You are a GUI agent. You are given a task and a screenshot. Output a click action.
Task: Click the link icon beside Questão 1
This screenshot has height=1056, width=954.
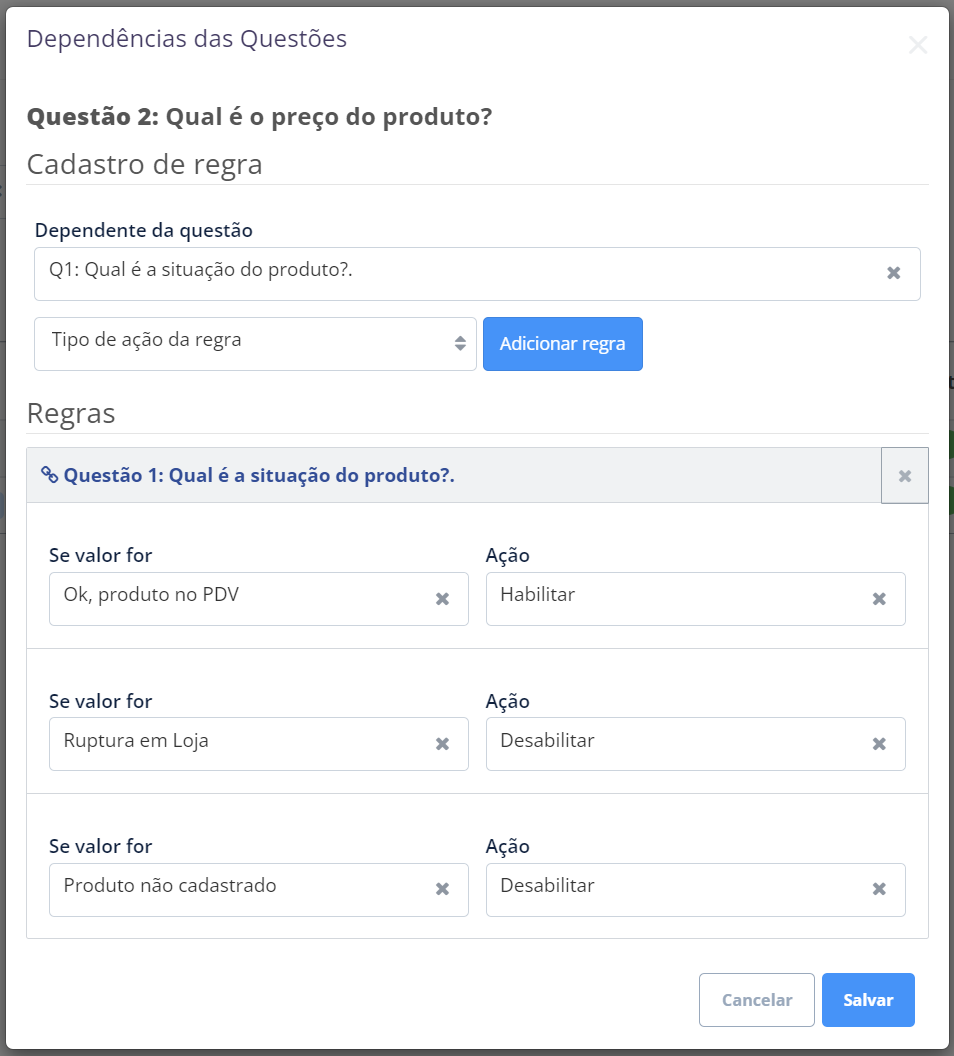(x=49, y=475)
